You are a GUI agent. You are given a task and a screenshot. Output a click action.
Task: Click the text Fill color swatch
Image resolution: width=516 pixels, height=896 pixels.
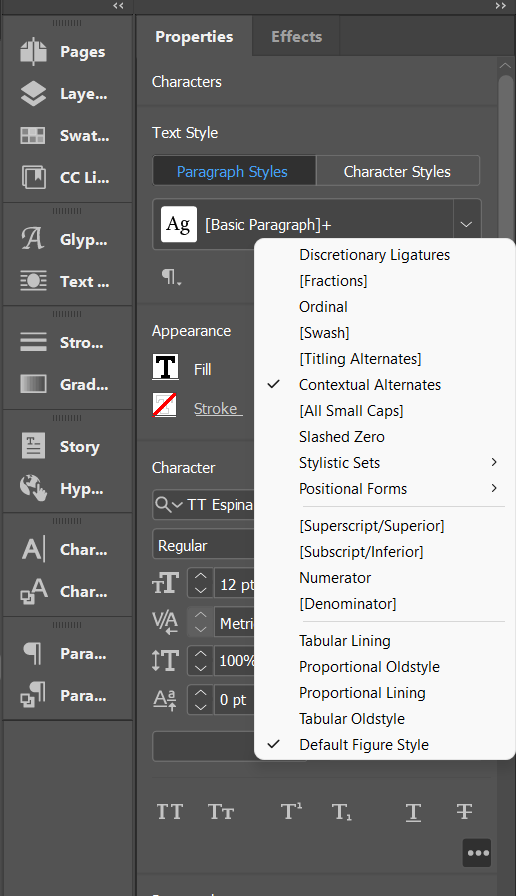click(165, 367)
